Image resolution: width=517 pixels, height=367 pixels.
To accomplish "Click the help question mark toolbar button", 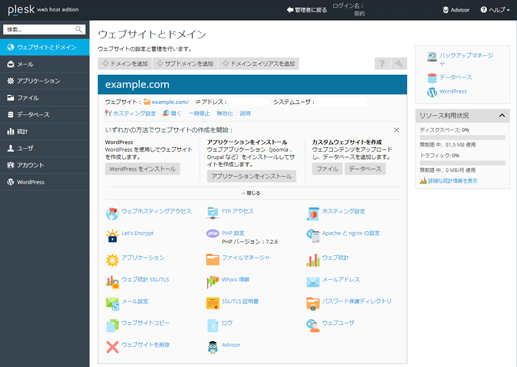I will [382, 64].
